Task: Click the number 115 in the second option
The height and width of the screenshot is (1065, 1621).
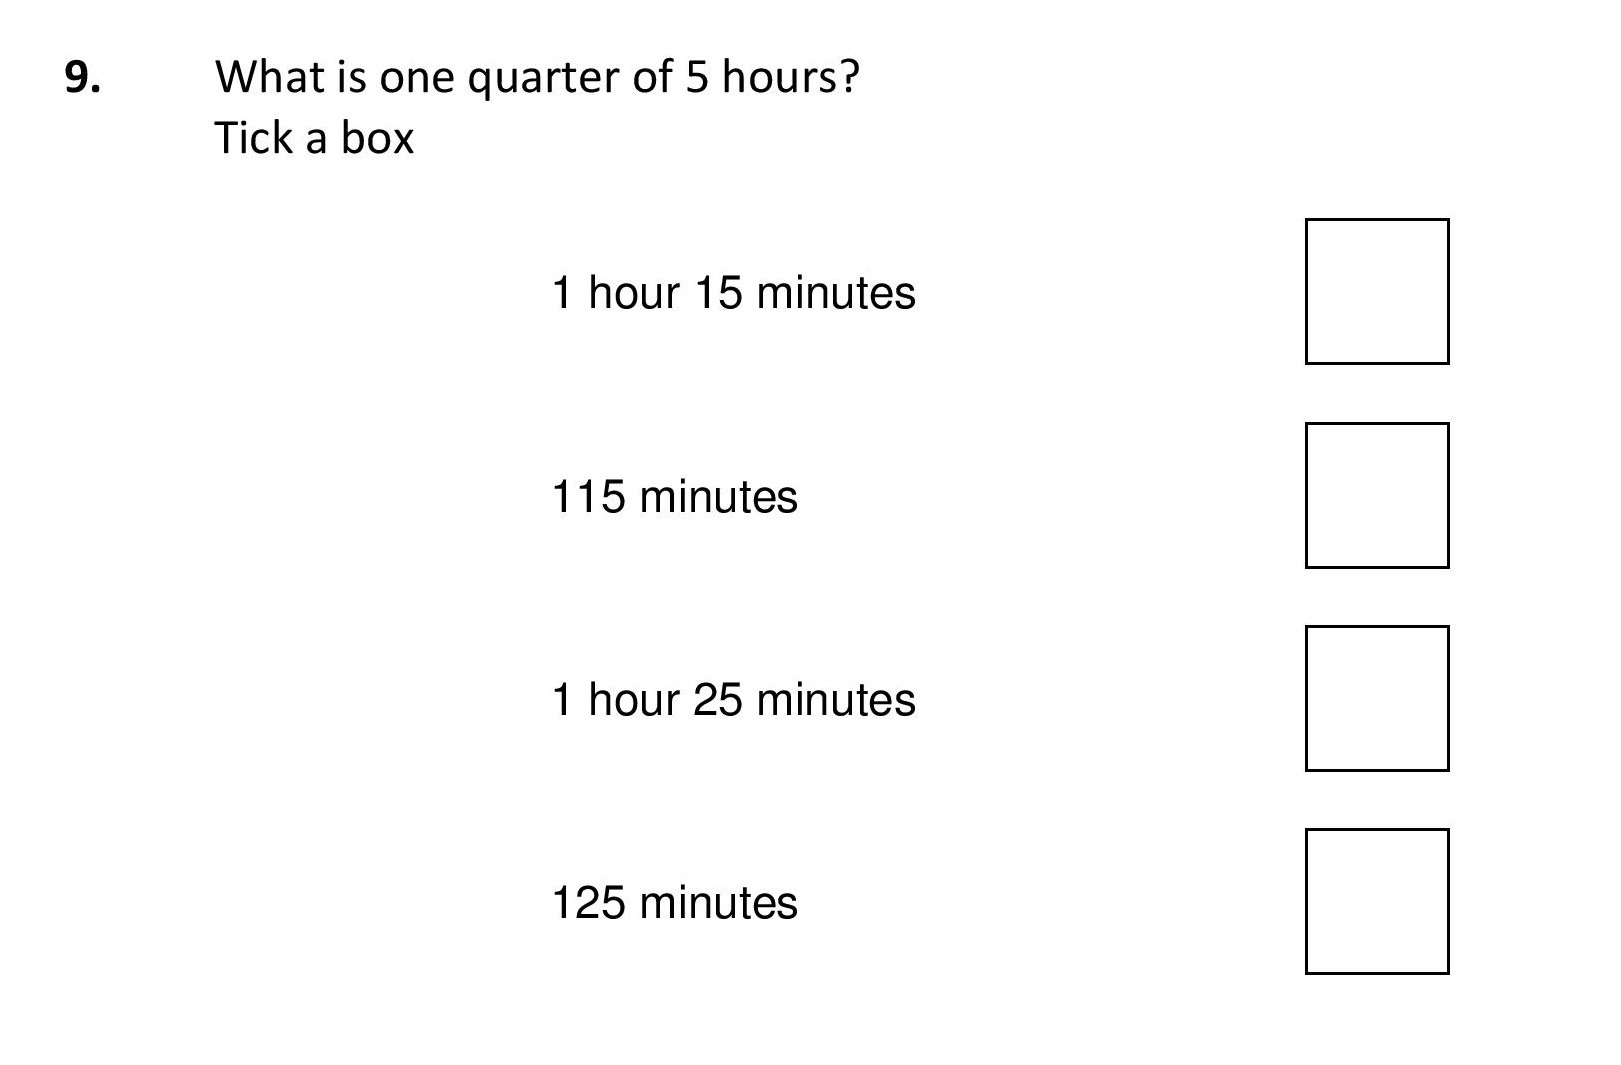Action: coord(589,497)
